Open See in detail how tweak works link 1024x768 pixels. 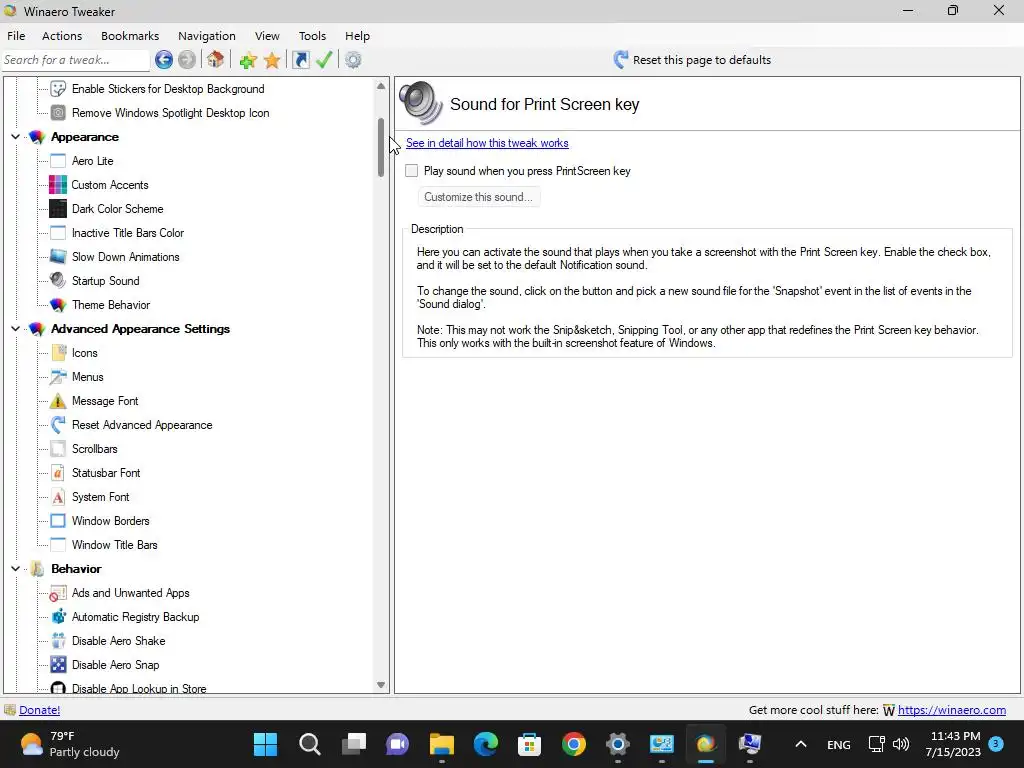click(487, 143)
